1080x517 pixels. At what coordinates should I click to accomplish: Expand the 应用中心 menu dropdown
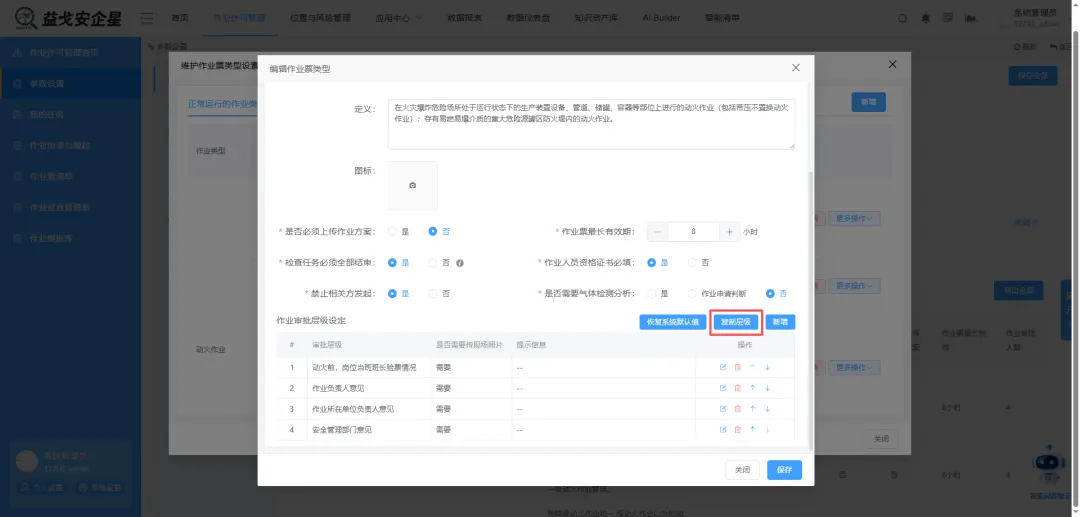pyautogui.click(x=399, y=19)
